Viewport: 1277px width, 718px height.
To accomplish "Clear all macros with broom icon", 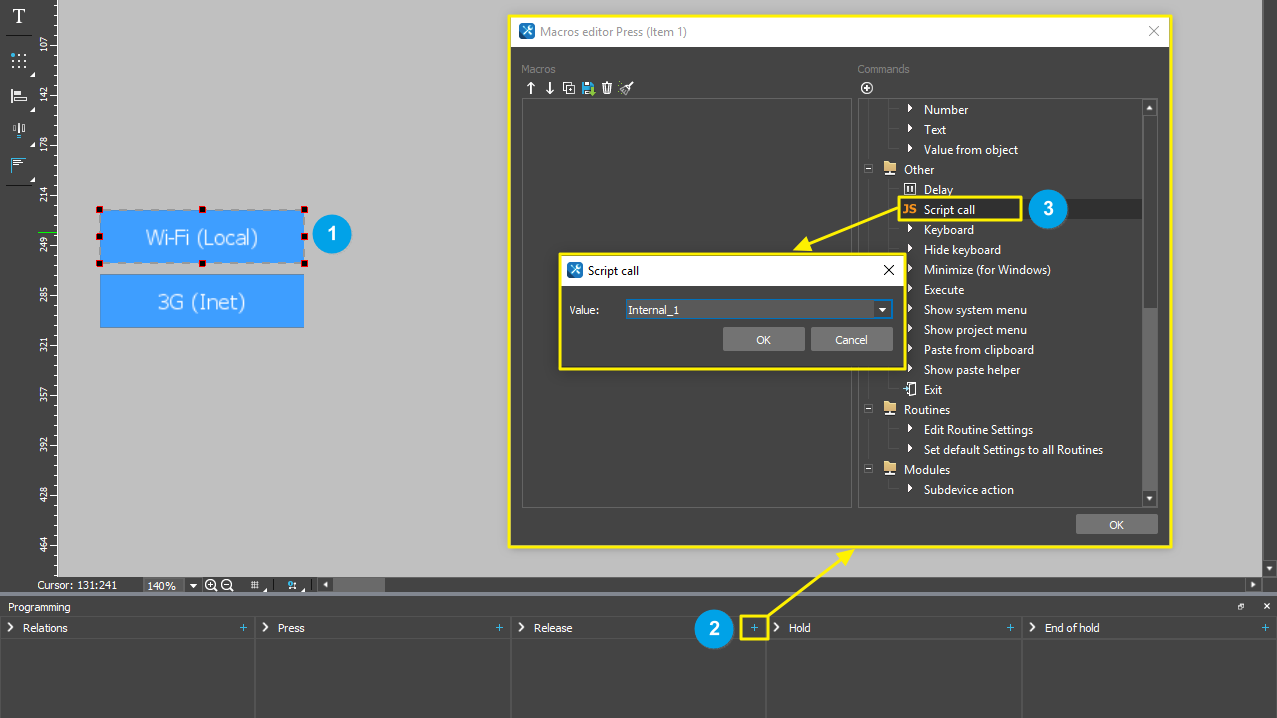I will tap(626, 88).
